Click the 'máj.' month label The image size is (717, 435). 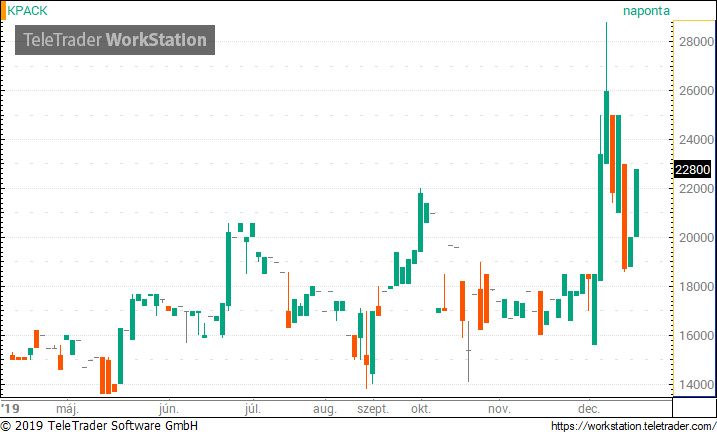[x=67, y=408]
